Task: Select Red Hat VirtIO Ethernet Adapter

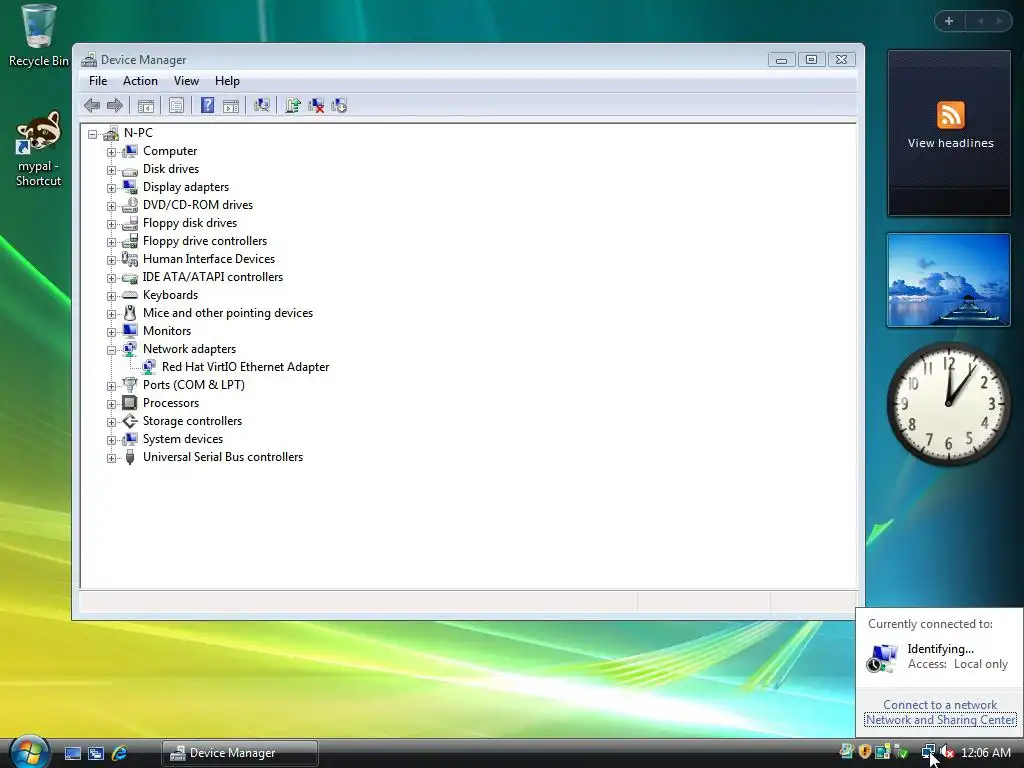Action: click(x=245, y=367)
